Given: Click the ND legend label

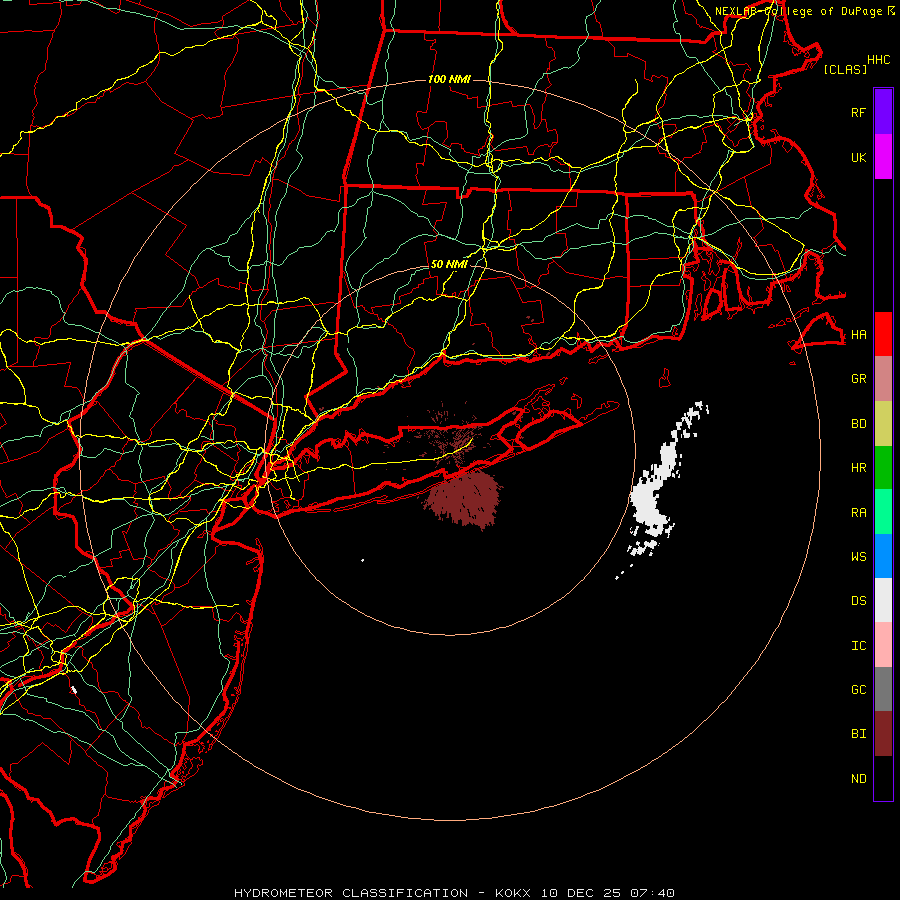Looking at the screenshot, I should coord(858,779).
